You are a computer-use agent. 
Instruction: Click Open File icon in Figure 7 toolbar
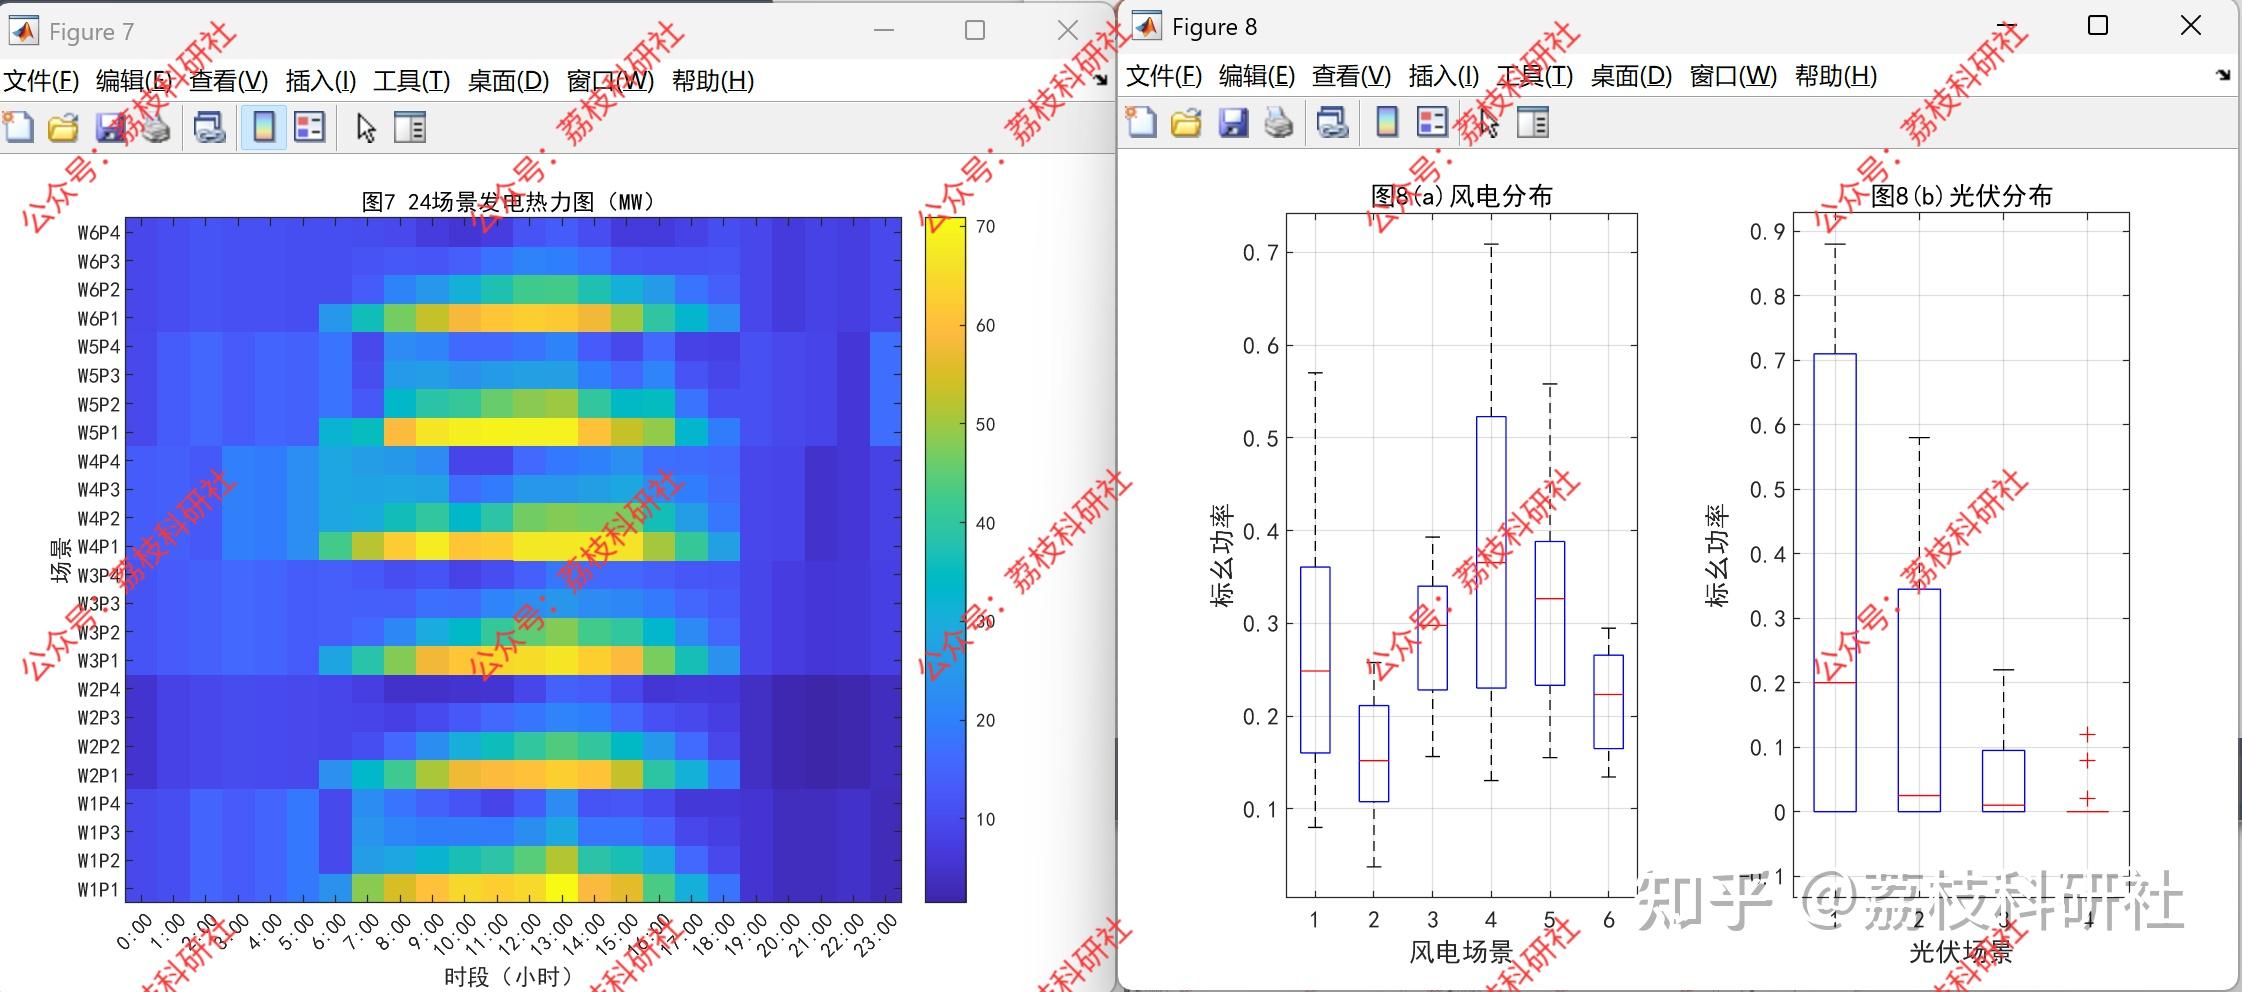click(x=64, y=127)
